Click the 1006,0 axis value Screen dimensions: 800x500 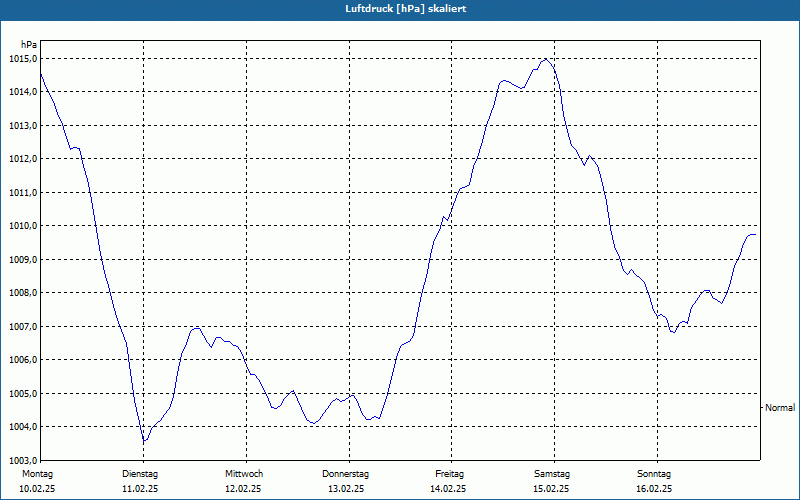pyautogui.click(x=23, y=360)
